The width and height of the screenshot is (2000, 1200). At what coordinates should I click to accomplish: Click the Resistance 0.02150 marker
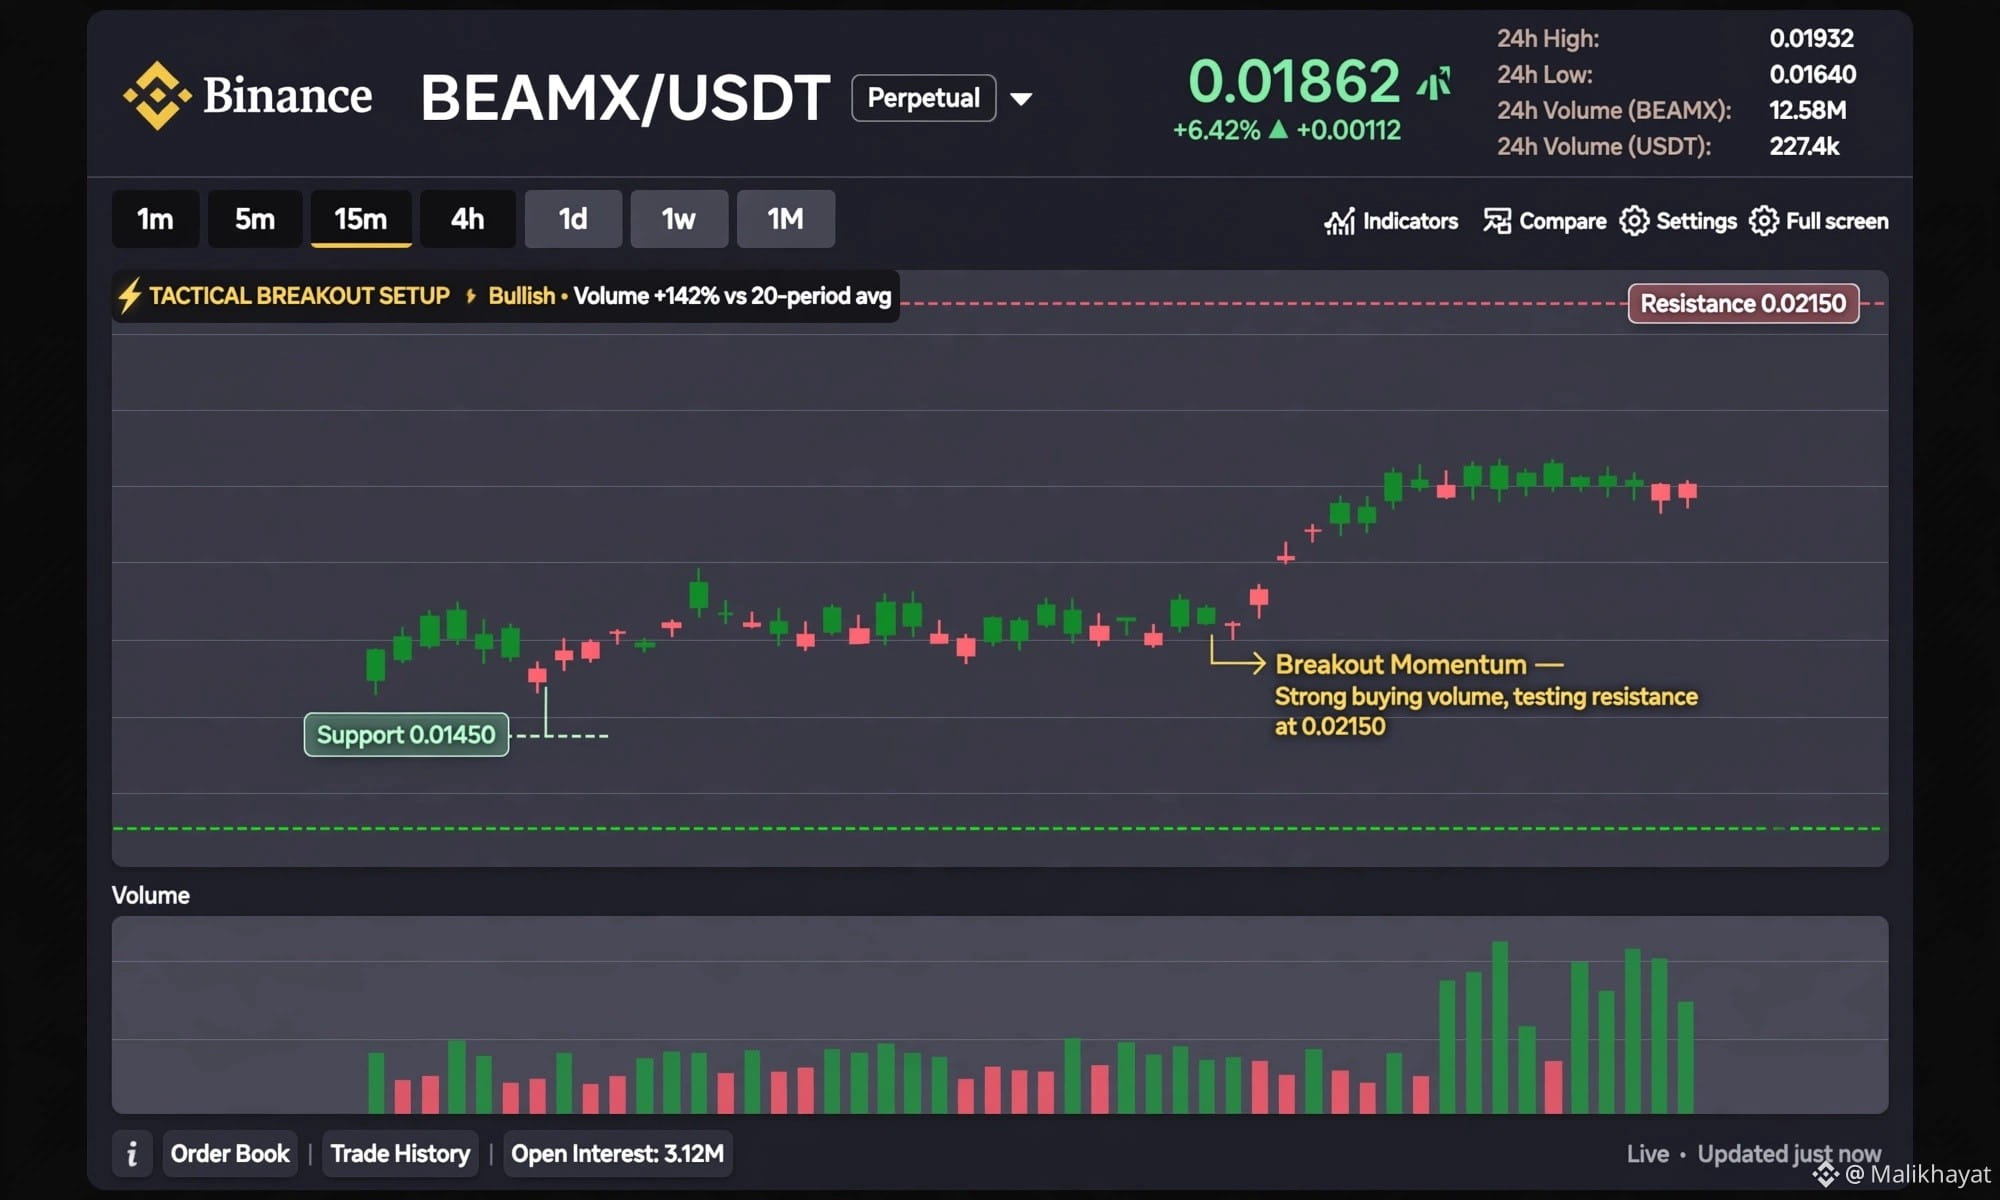pos(1743,303)
